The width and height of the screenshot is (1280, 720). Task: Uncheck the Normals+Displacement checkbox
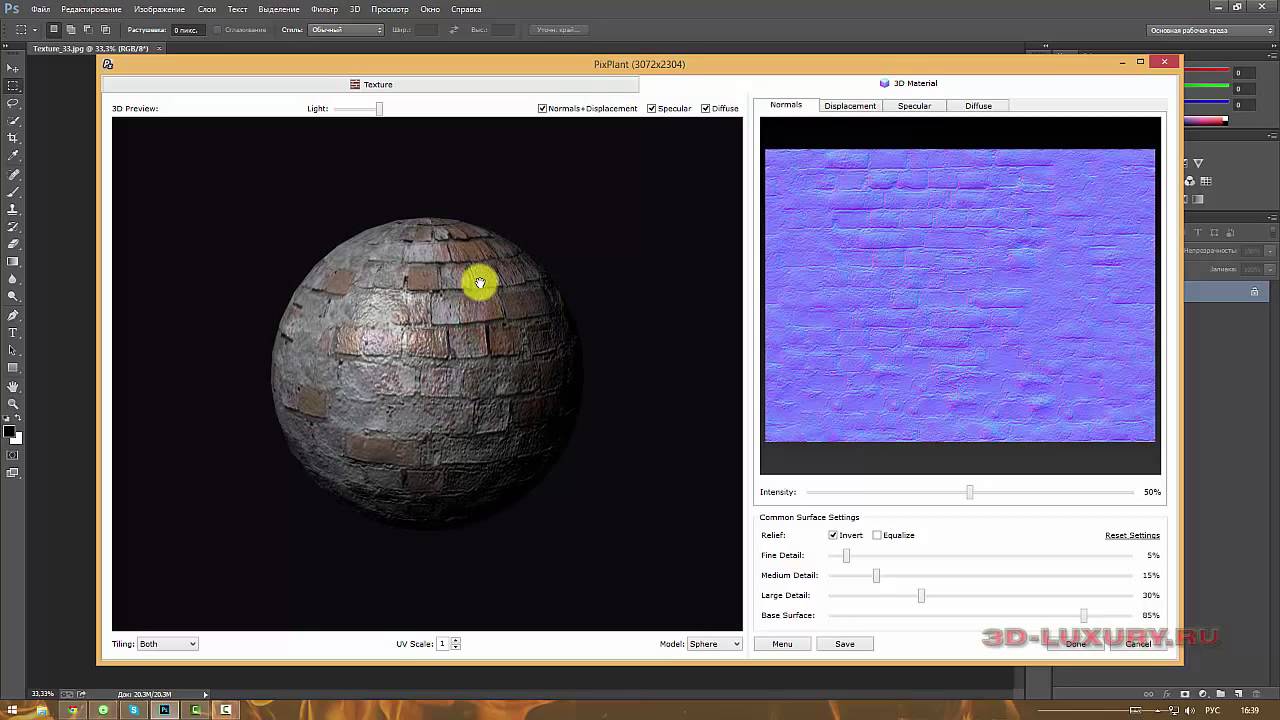tap(543, 108)
